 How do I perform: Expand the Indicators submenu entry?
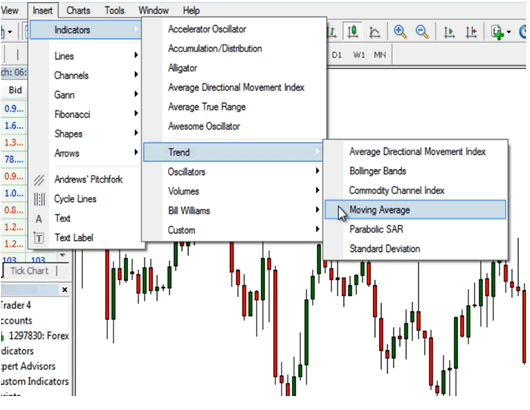(86, 30)
